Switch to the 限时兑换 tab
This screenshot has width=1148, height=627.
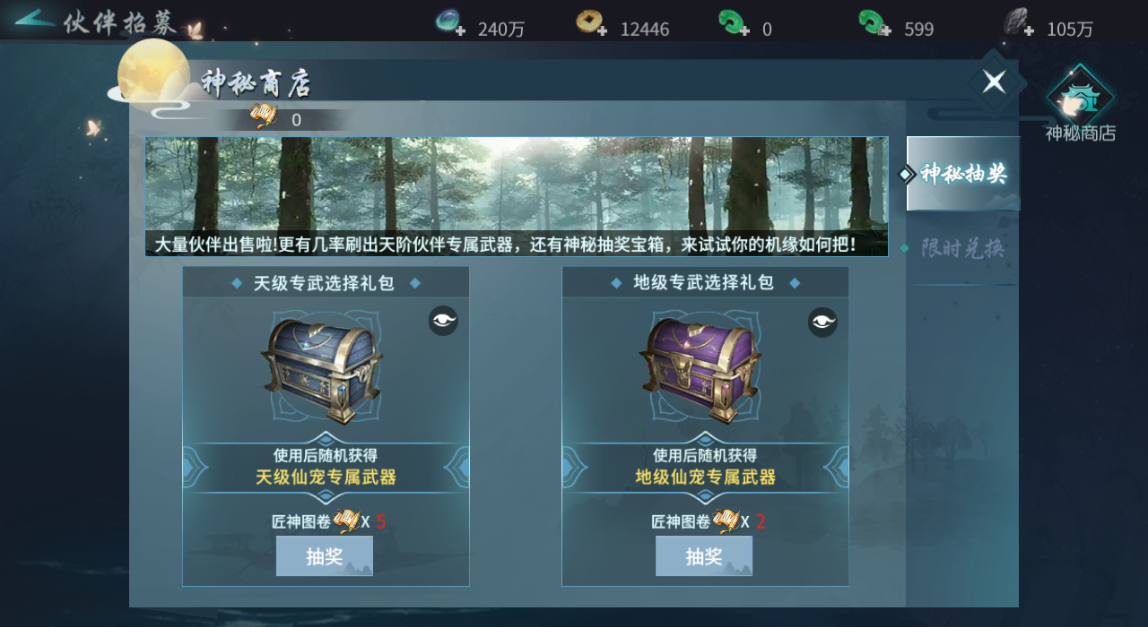click(962, 248)
